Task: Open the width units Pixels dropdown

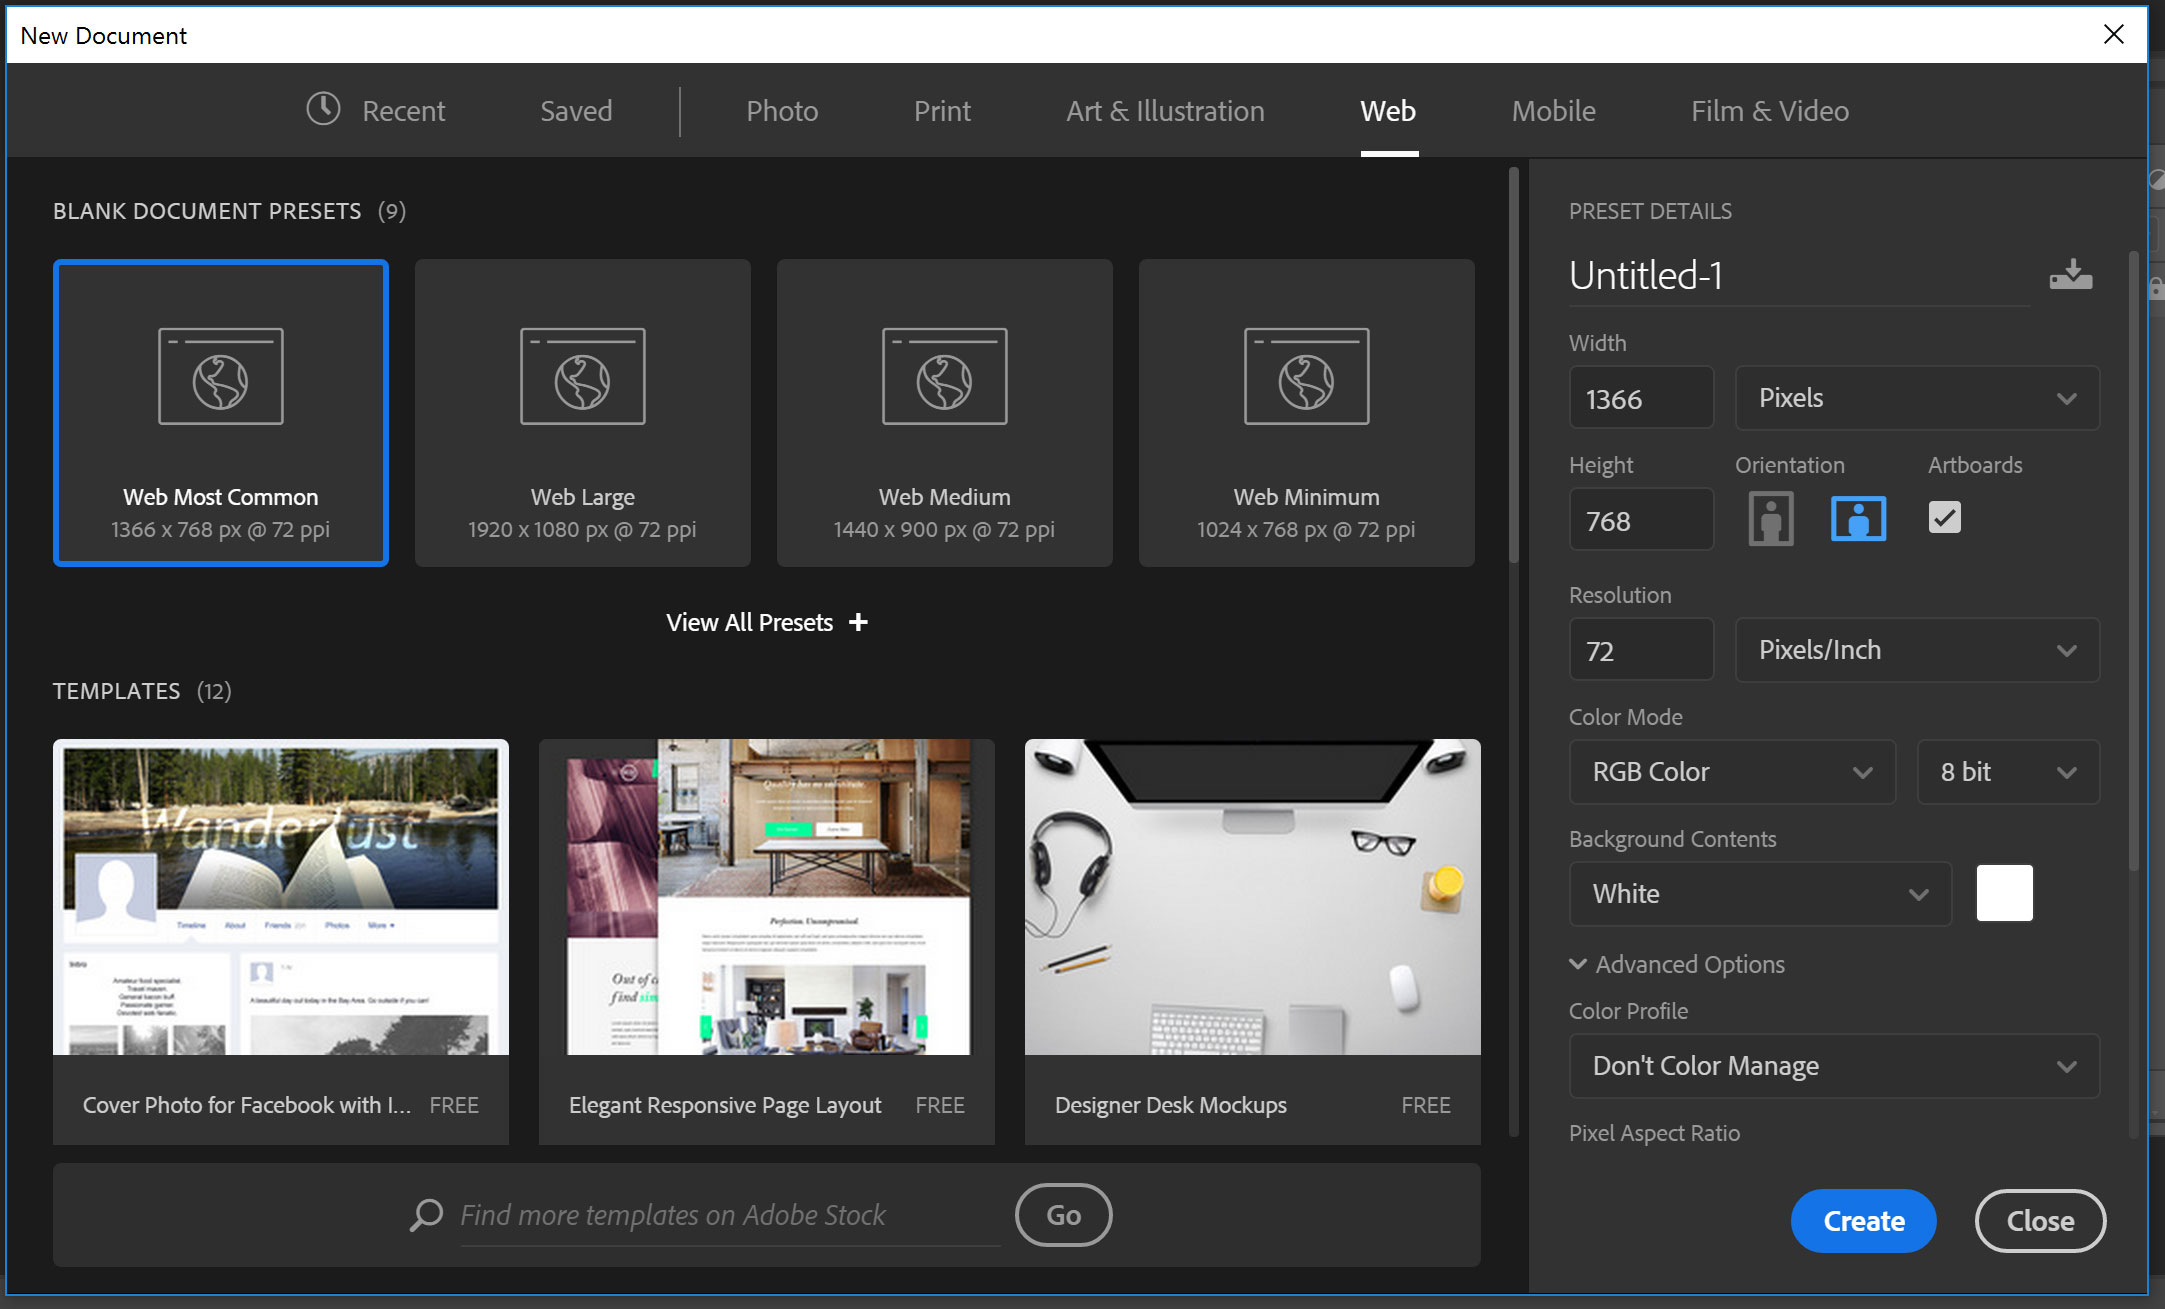Action: 1916,398
